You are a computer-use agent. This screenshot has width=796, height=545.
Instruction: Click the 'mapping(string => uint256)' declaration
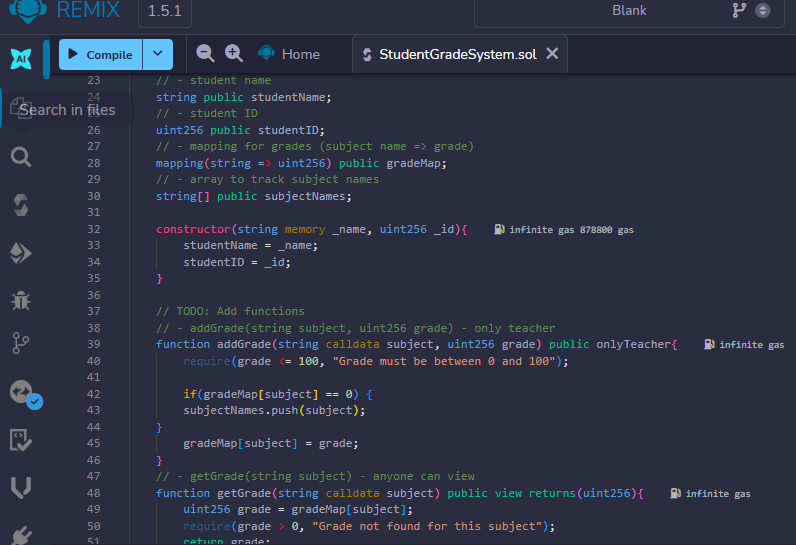tap(244, 163)
